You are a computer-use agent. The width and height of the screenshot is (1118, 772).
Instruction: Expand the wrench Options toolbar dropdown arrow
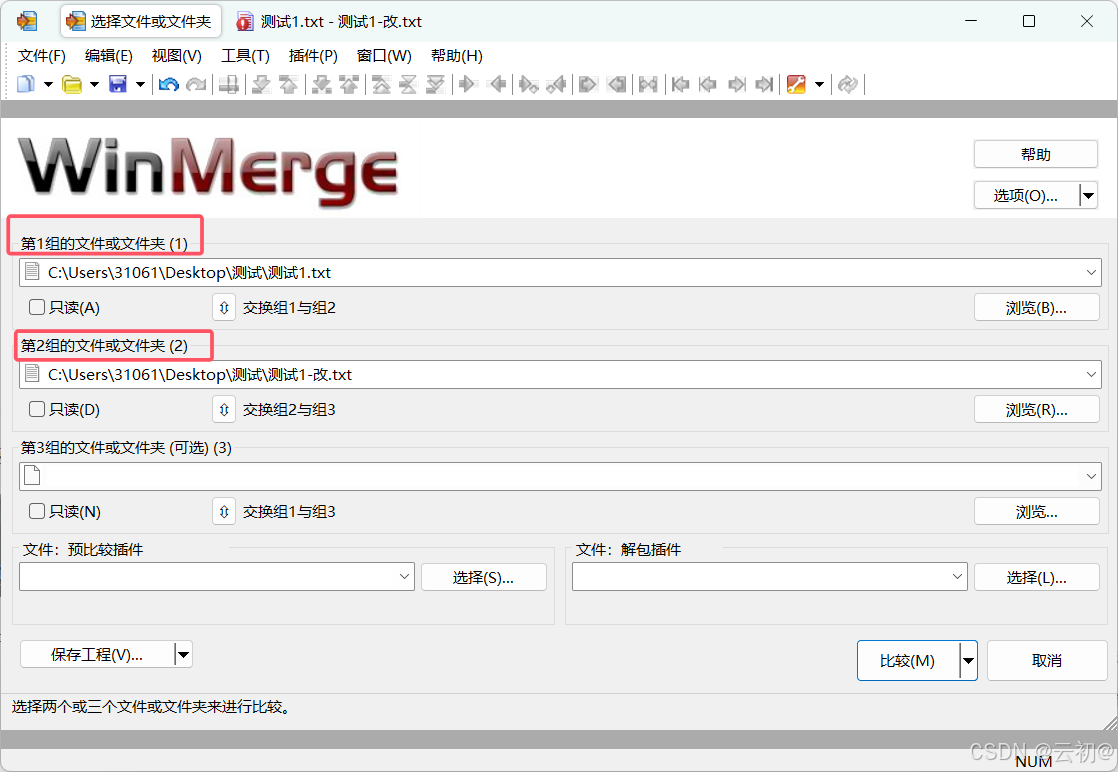click(819, 84)
